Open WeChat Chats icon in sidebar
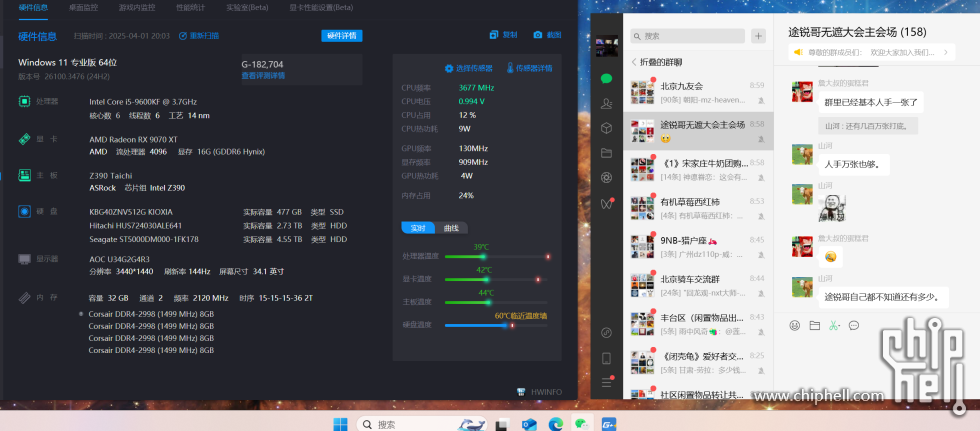The width and height of the screenshot is (980, 431). point(606,79)
